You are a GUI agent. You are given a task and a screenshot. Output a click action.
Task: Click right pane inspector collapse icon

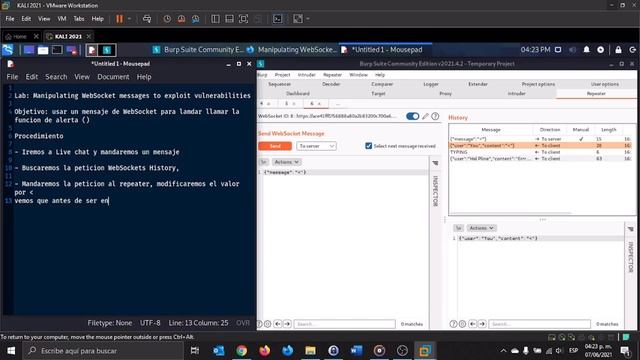pos(631,229)
